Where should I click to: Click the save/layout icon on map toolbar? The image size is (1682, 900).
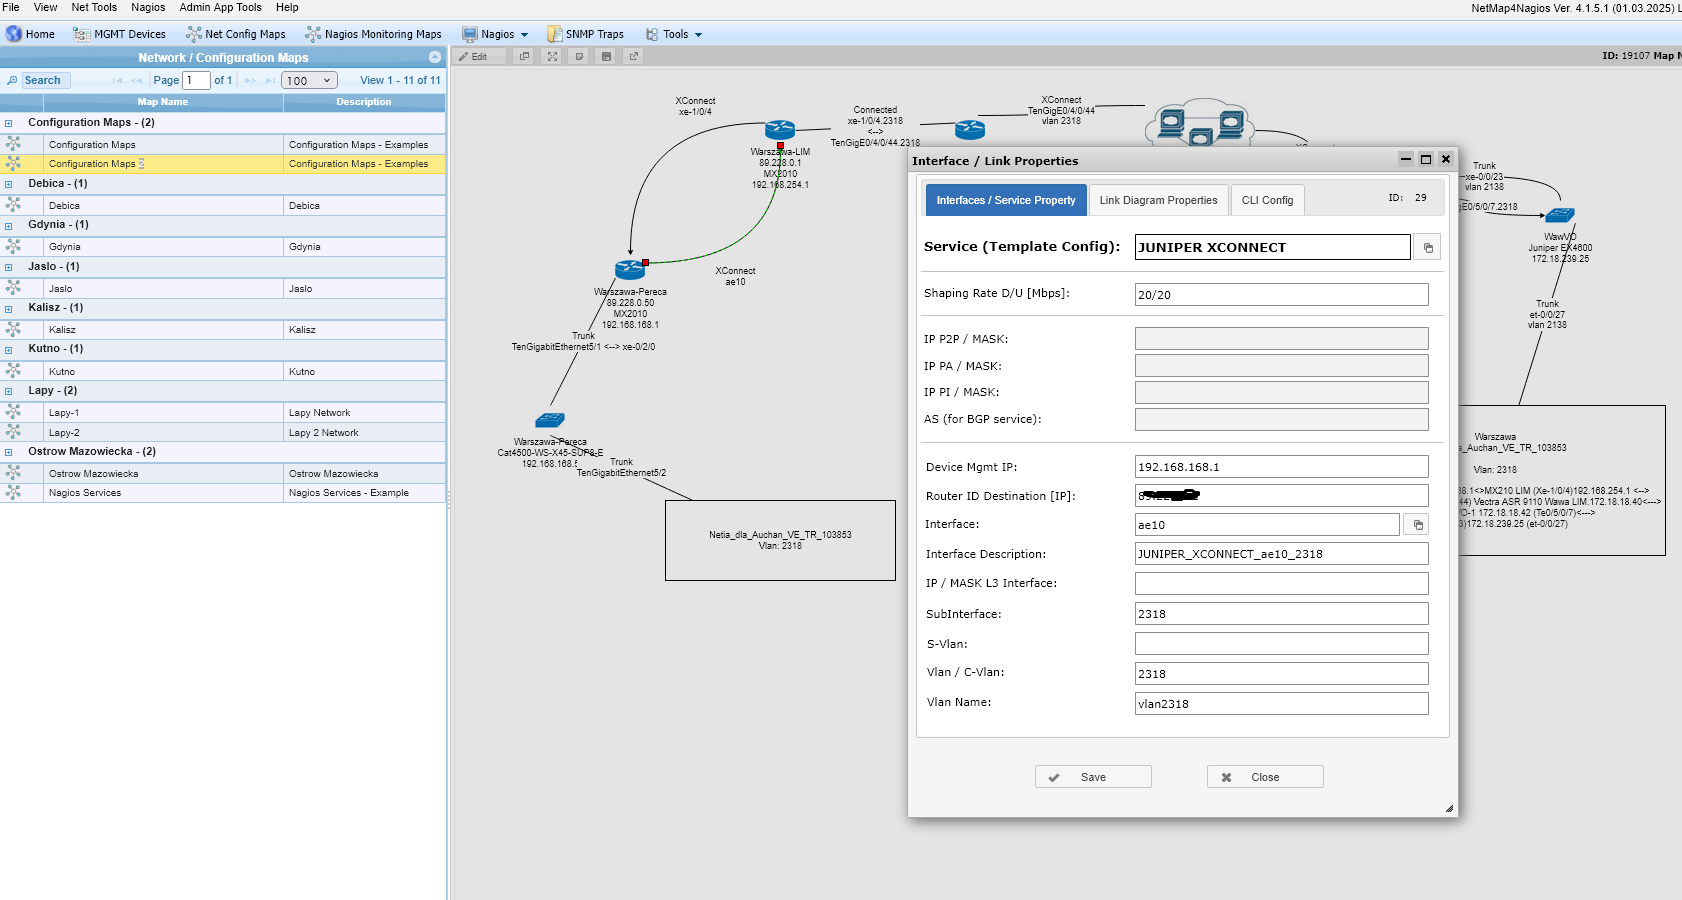[606, 57]
